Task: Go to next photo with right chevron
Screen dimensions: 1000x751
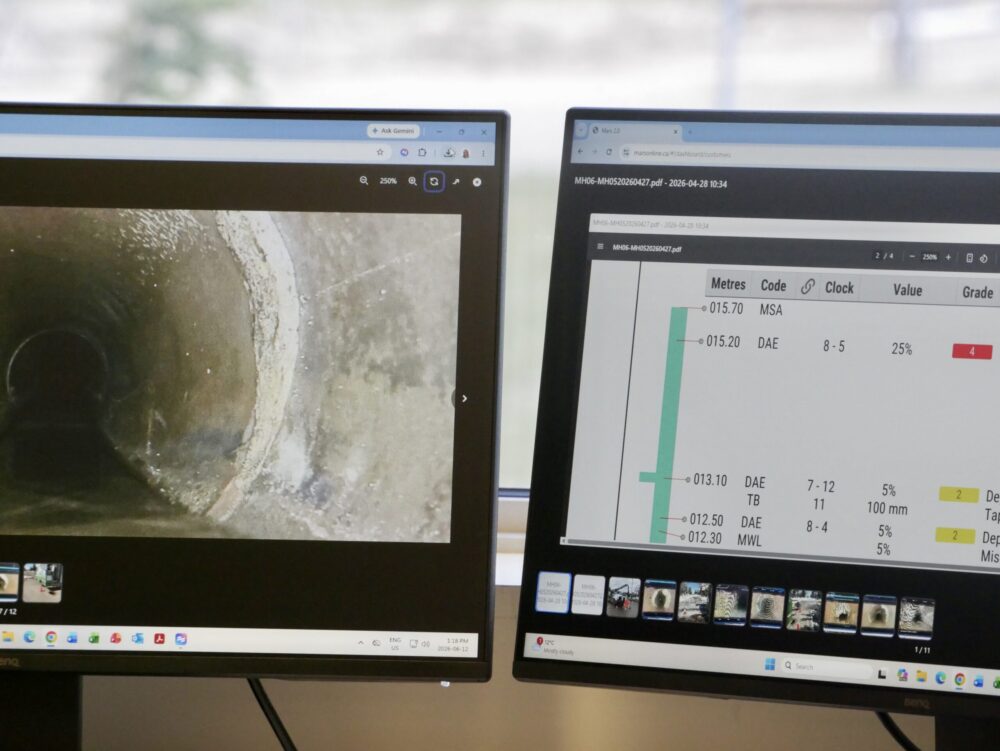Action: pyautogui.click(x=464, y=398)
